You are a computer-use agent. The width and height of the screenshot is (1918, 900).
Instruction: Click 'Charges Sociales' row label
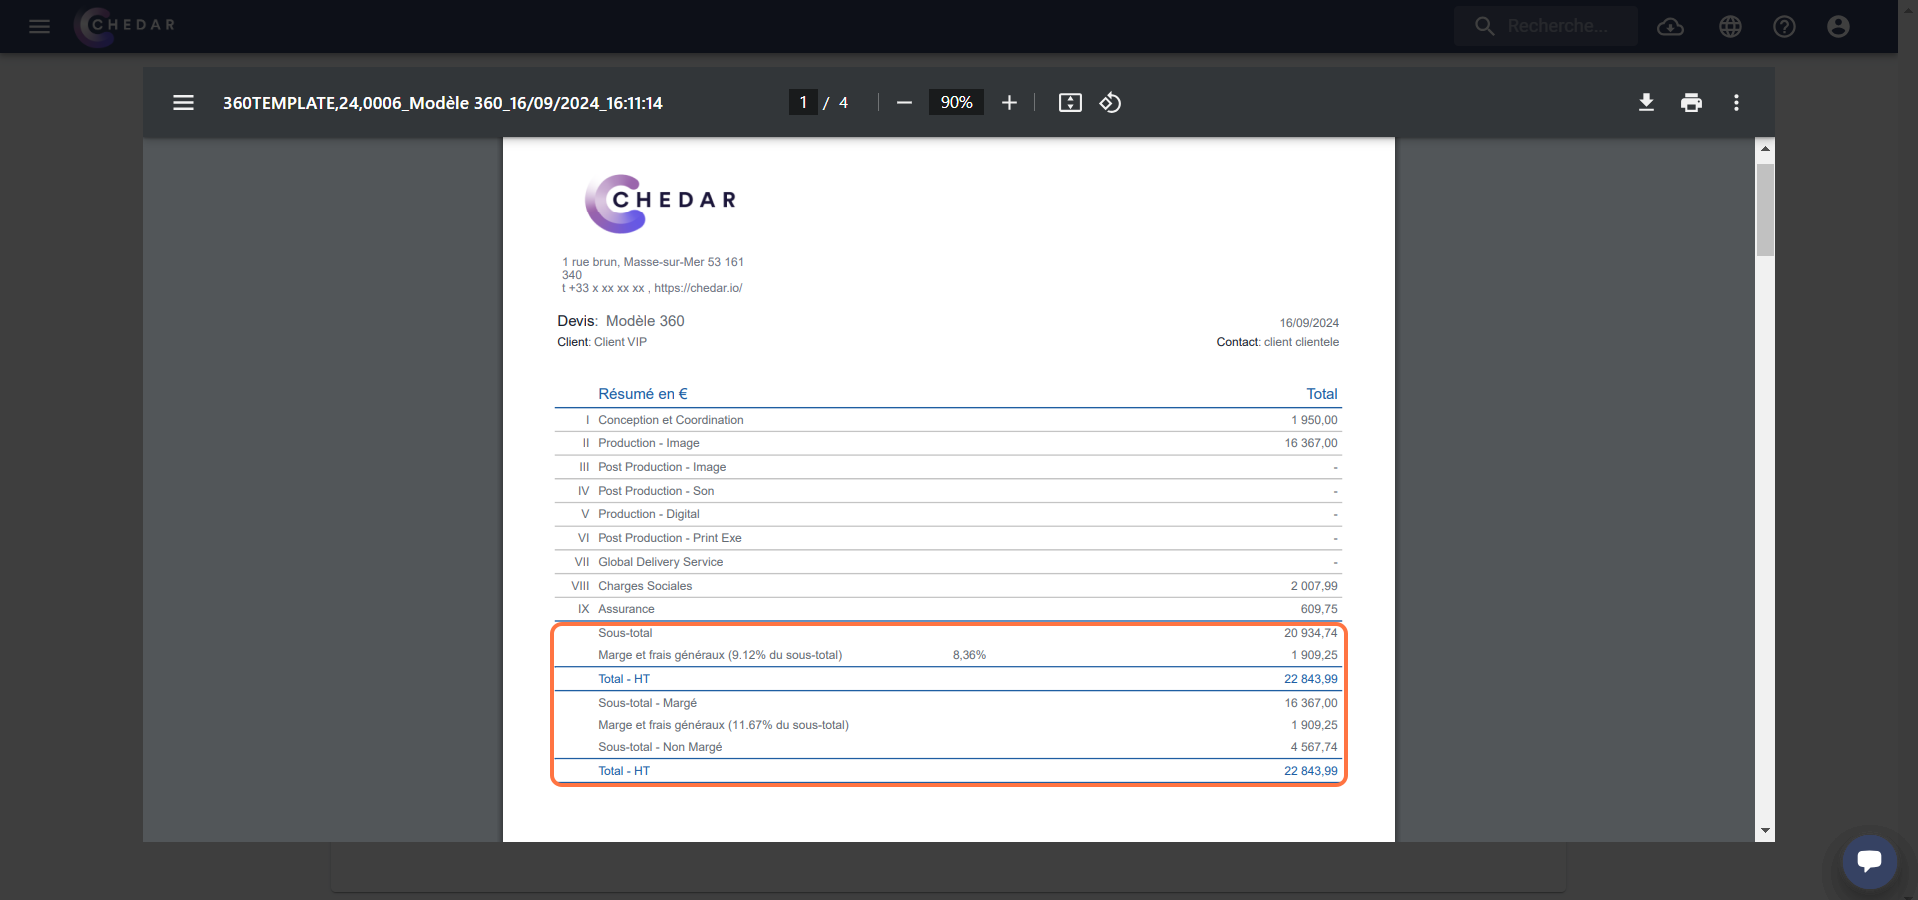coord(645,586)
